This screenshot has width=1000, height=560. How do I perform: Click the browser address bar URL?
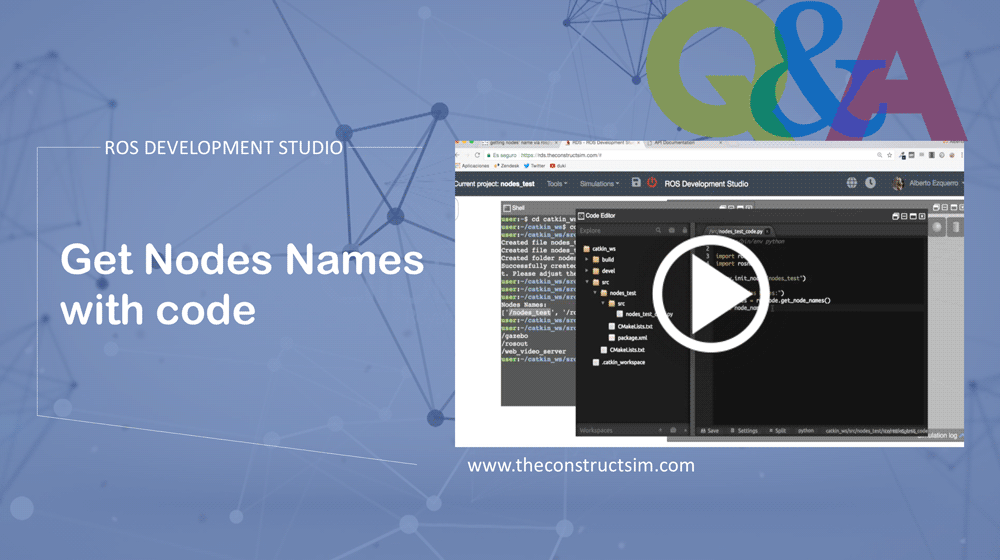click(560, 155)
